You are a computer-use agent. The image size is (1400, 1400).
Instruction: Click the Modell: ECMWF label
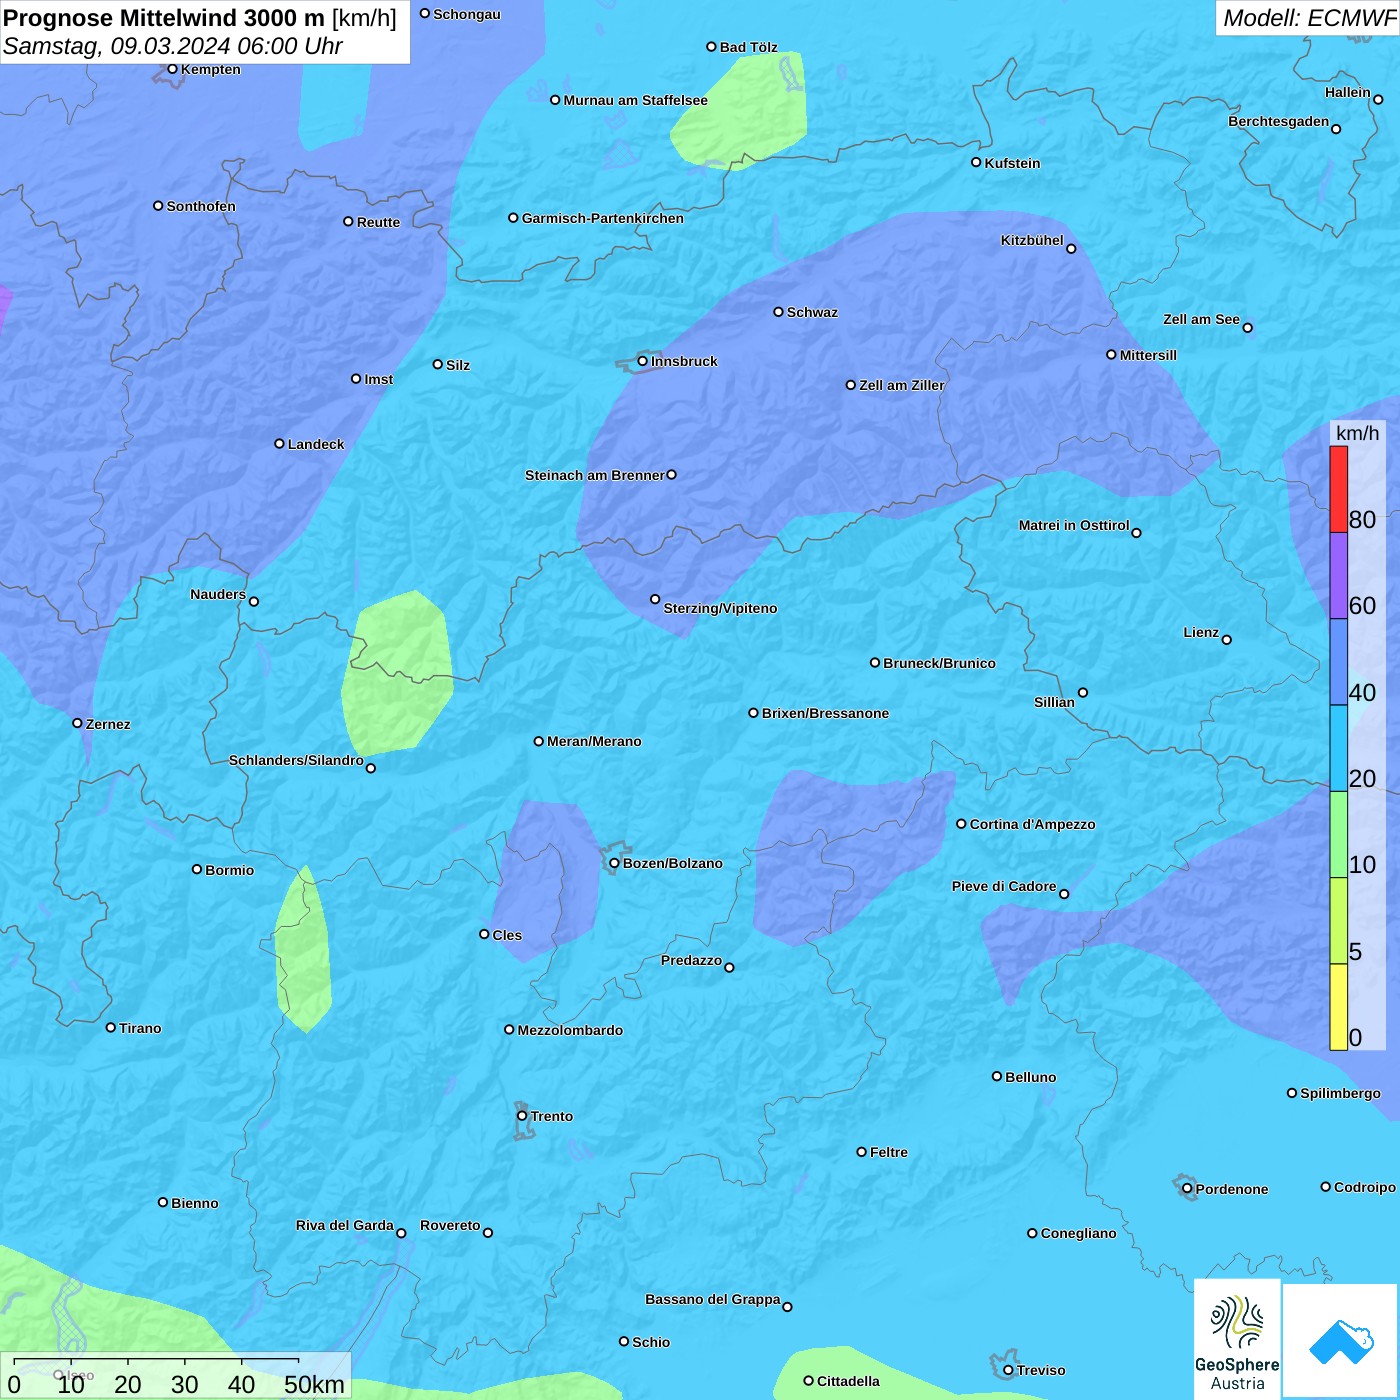tap(1307, 18)
